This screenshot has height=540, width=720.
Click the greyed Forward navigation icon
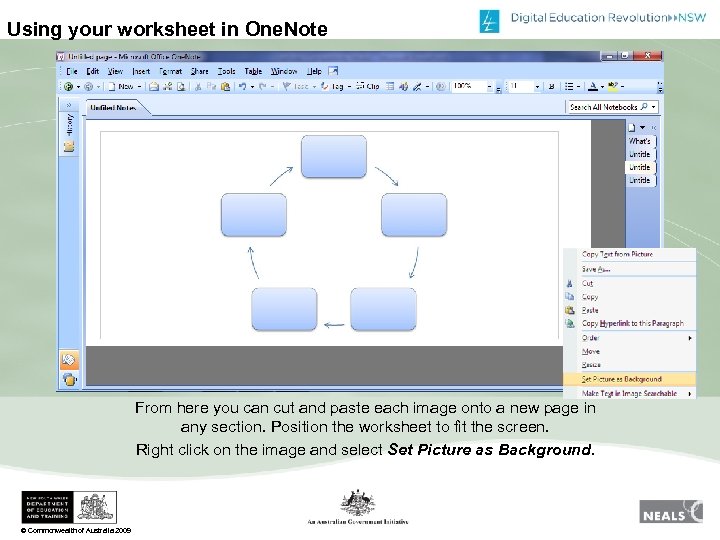point(89,86)
